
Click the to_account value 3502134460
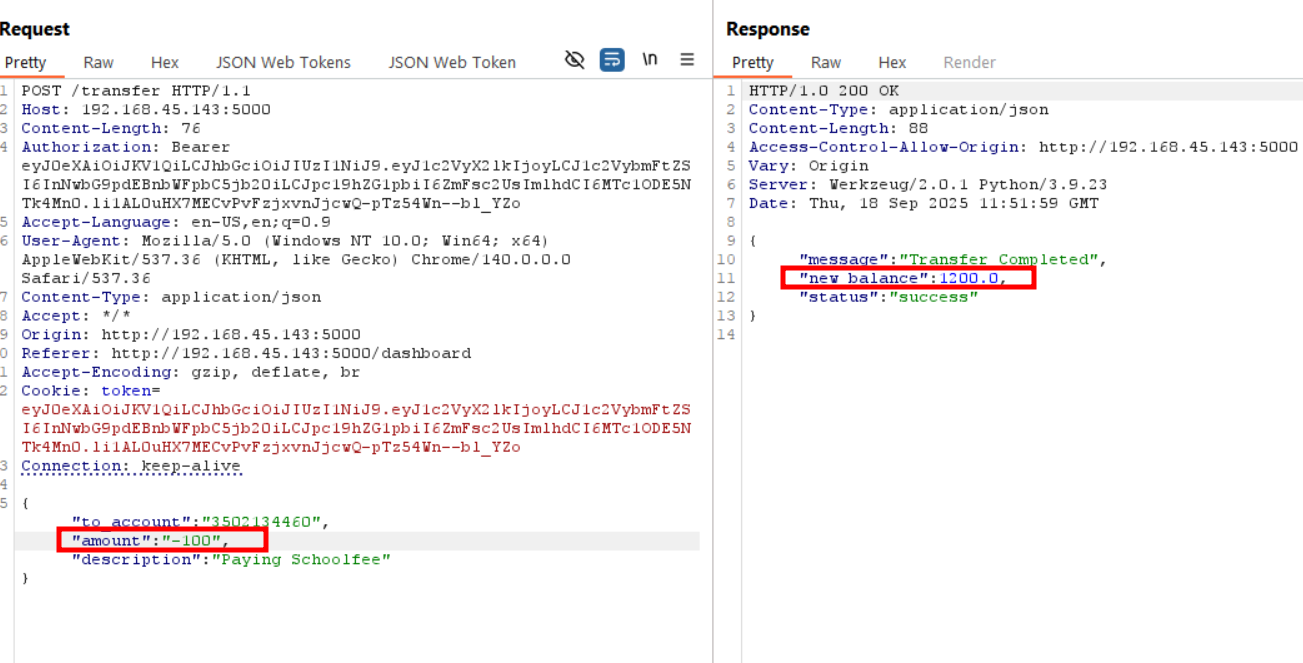coord(262,522)
